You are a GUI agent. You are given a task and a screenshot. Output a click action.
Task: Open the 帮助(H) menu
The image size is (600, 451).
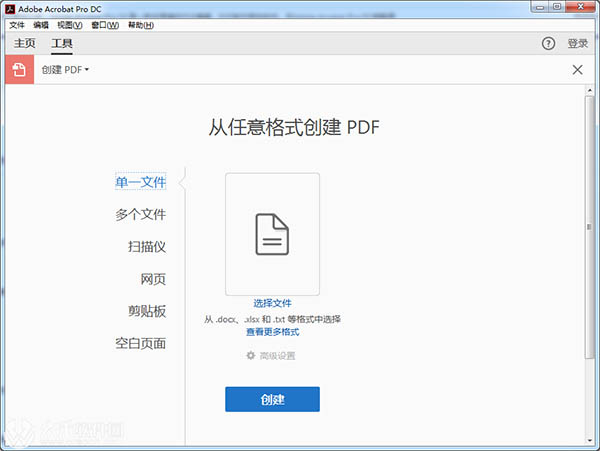(141, 25)
